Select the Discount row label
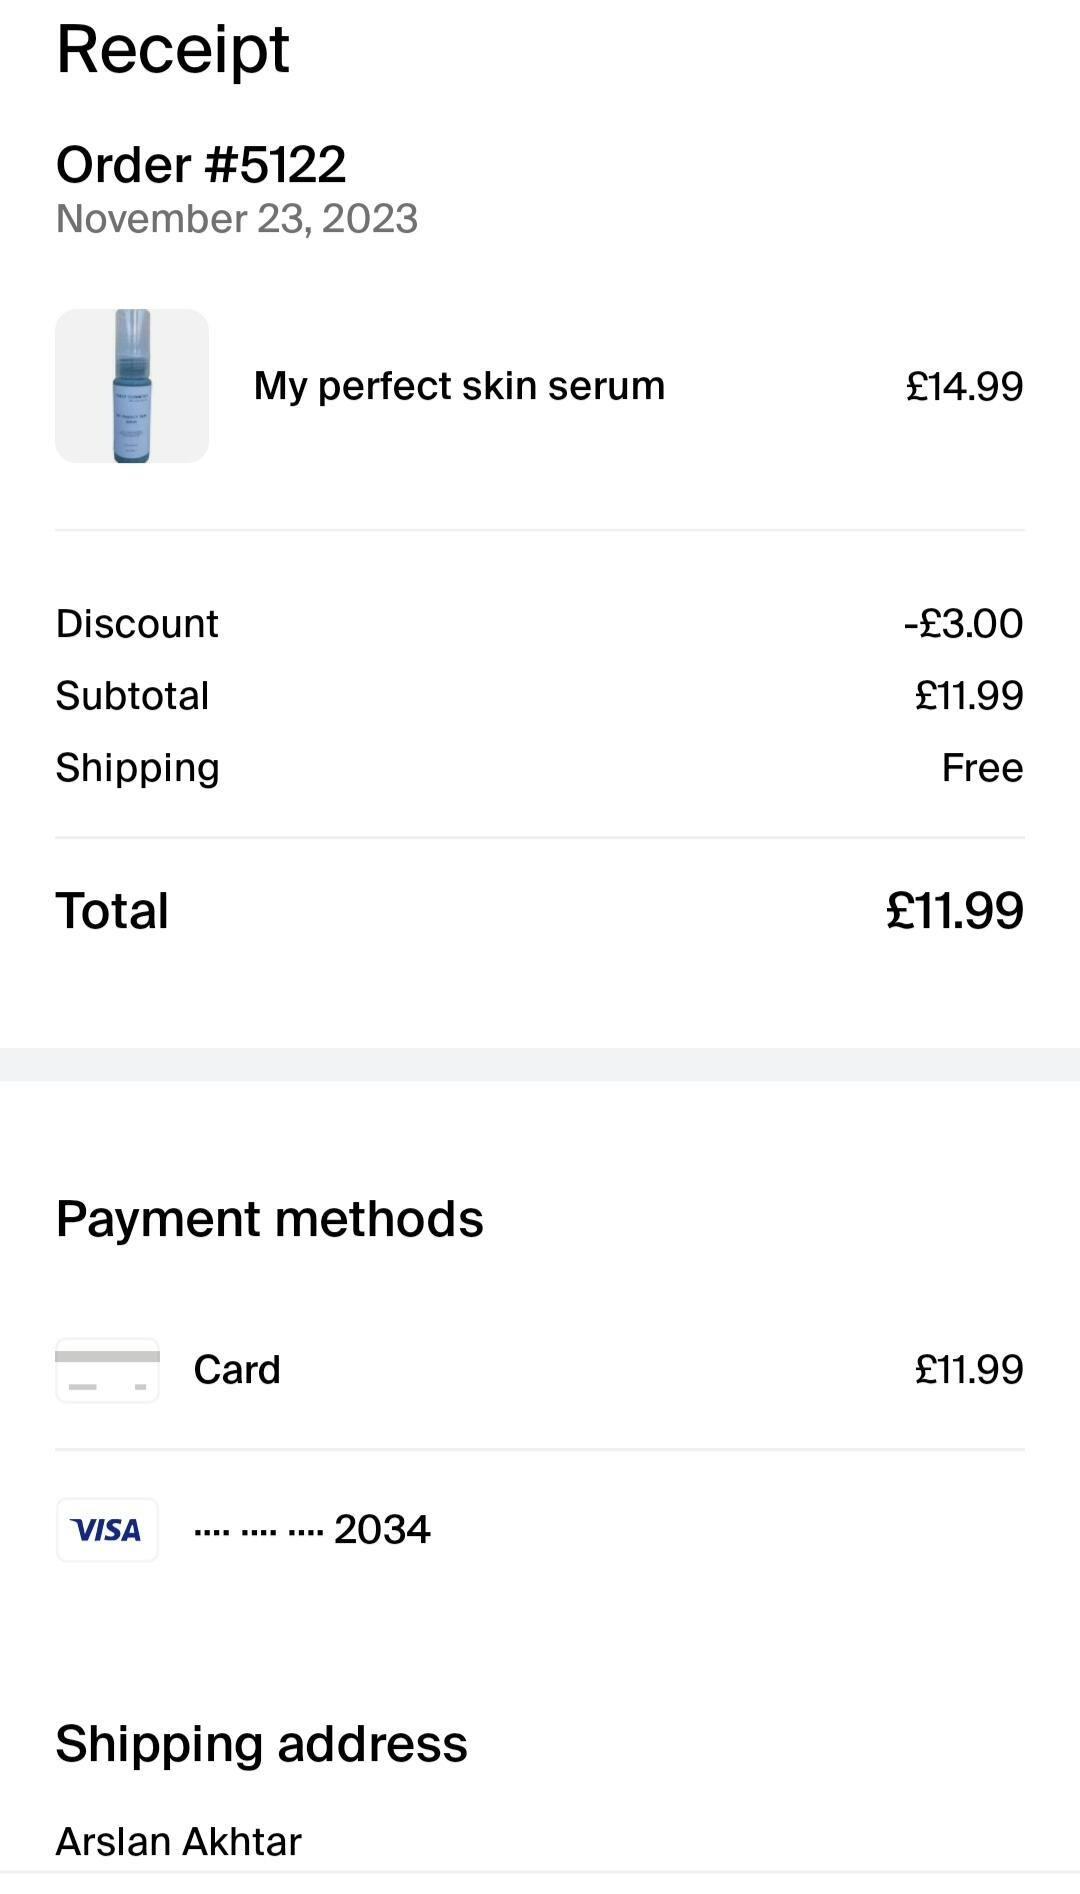Viewport: 1080px width, 1894px height. (137, 624)
